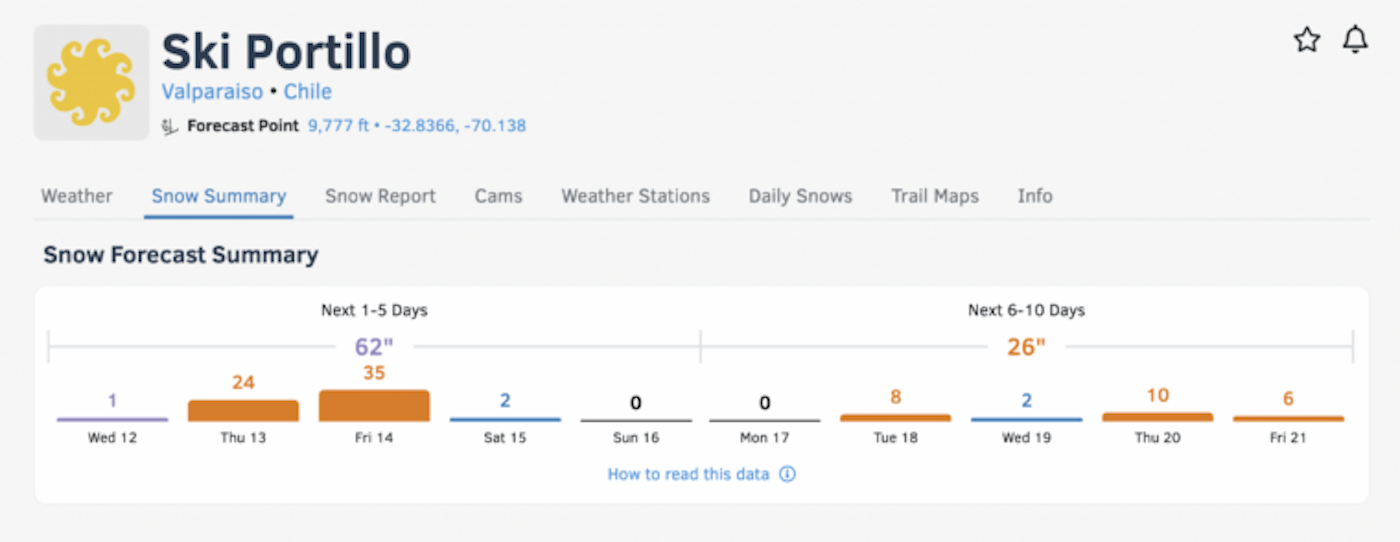Screen dimensions: 1400x542
Task: Click the info icon beside How to read this data
Action: click(x=788, y=474)
